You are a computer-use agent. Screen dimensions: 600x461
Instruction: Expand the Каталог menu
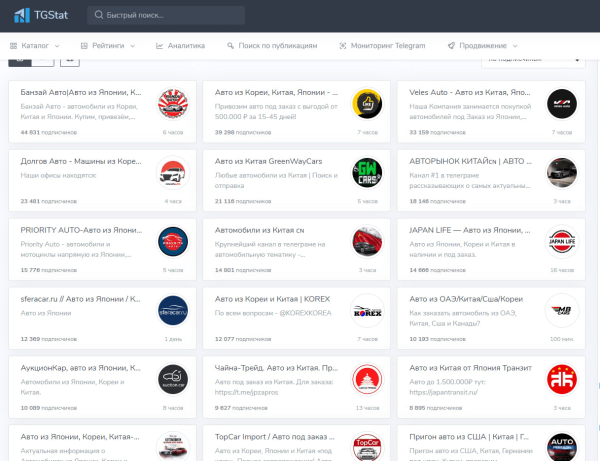point(35,46)
